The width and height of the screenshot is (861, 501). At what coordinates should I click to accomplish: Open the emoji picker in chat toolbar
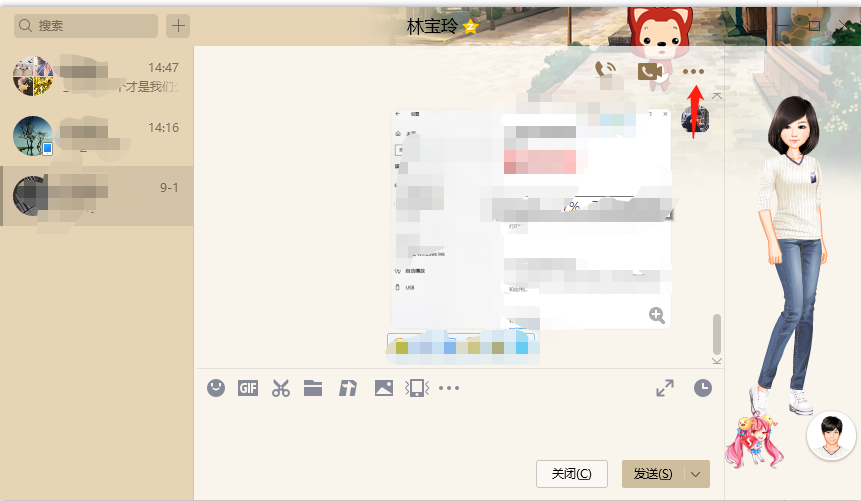[x=216, y=388]
